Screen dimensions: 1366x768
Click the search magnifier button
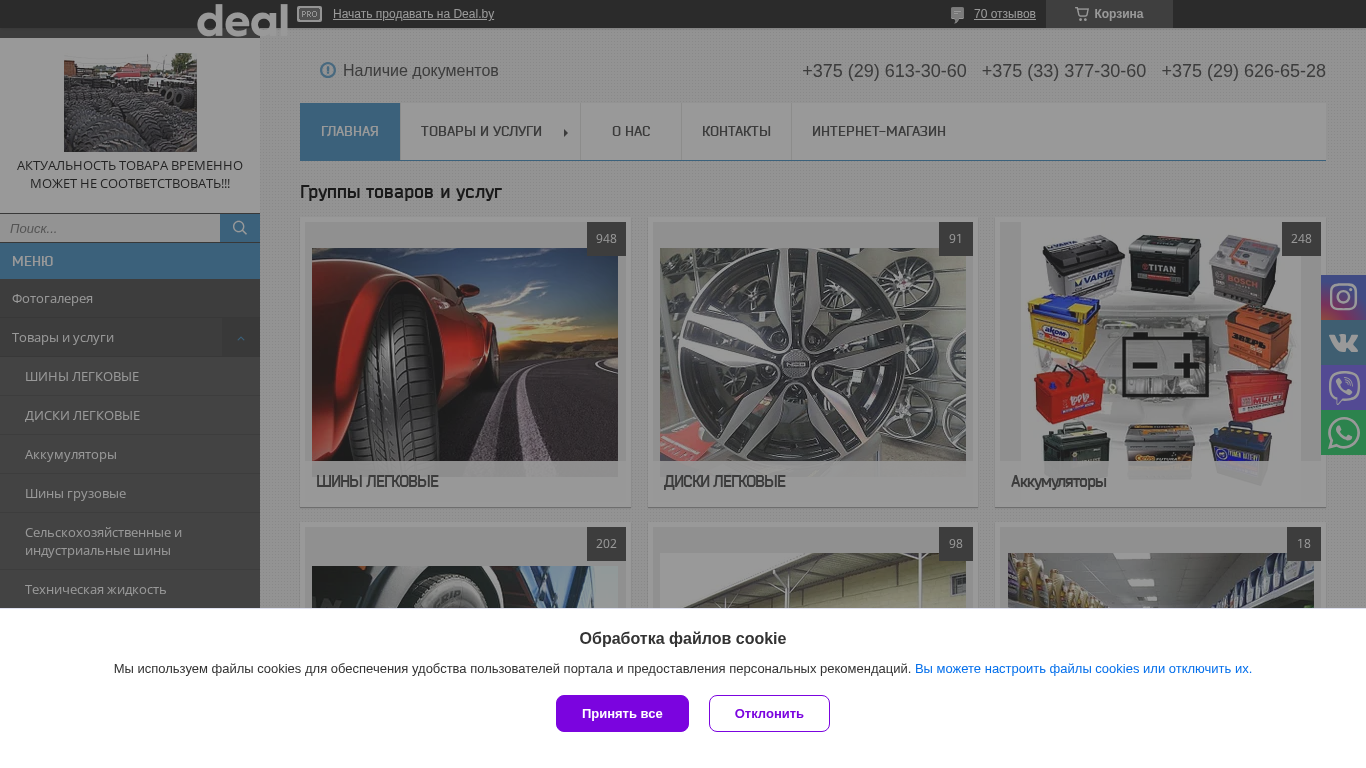[x=240, y=228]
